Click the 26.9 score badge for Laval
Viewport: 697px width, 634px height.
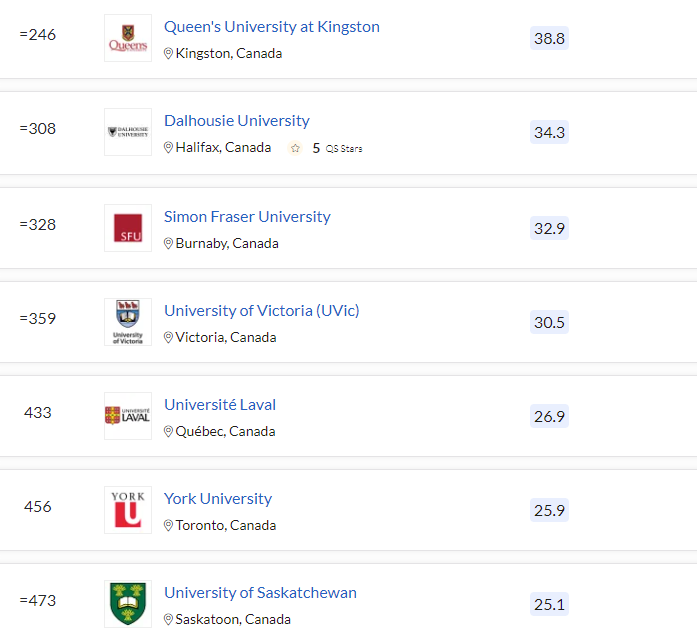click(x=549, y=416)
